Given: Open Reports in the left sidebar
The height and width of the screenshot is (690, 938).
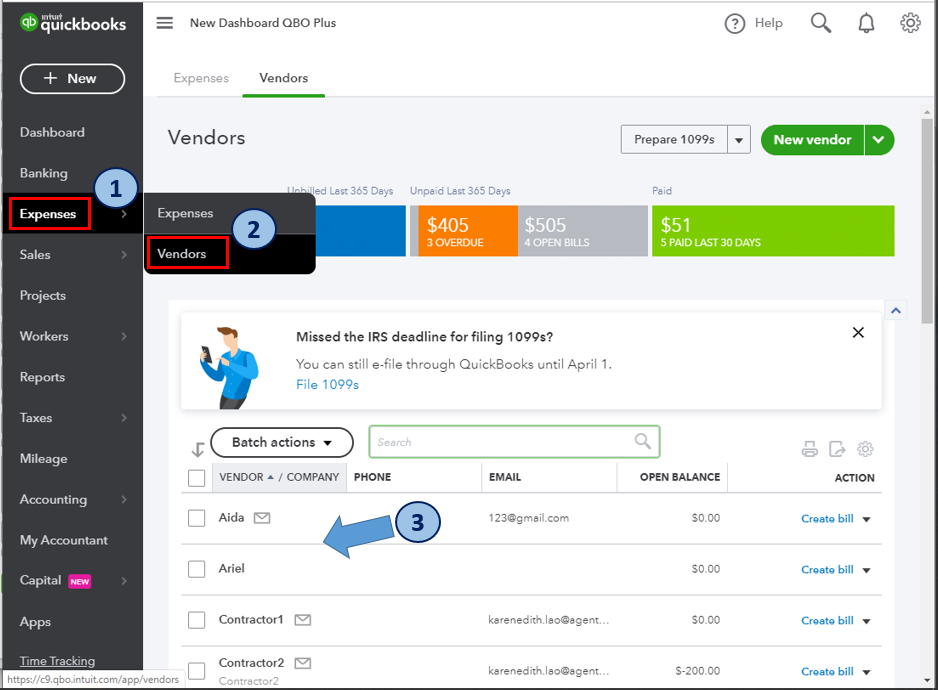Looking at the screenshot, I should tap(42, 377).
